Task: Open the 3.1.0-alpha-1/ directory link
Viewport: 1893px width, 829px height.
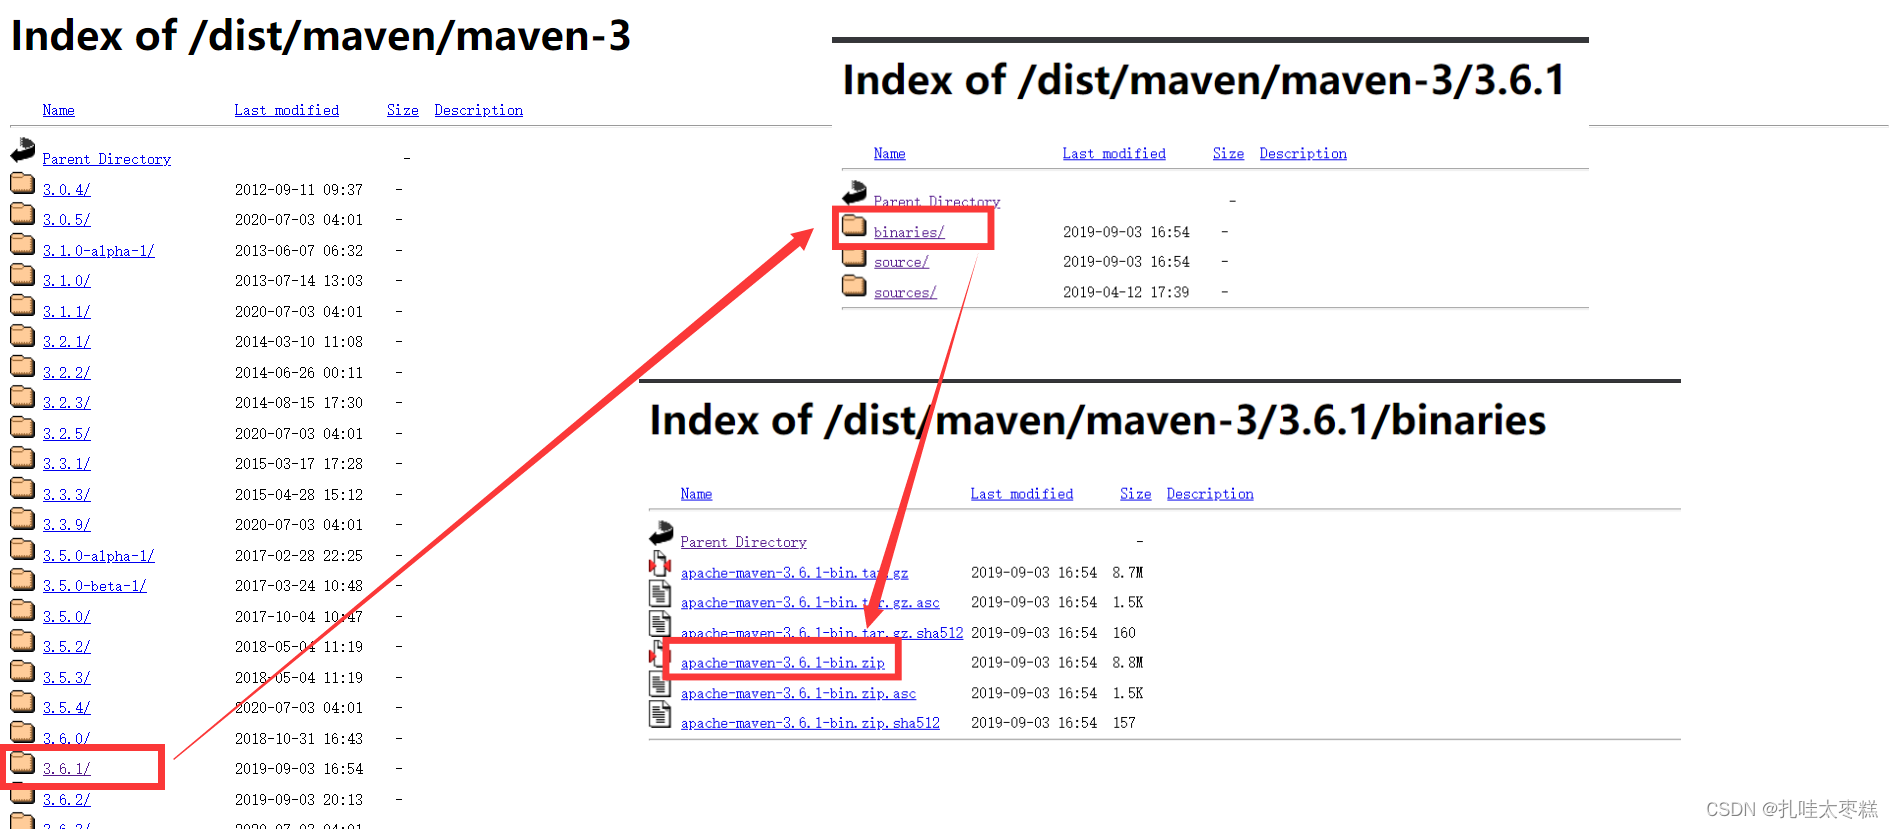Action: 98,251
